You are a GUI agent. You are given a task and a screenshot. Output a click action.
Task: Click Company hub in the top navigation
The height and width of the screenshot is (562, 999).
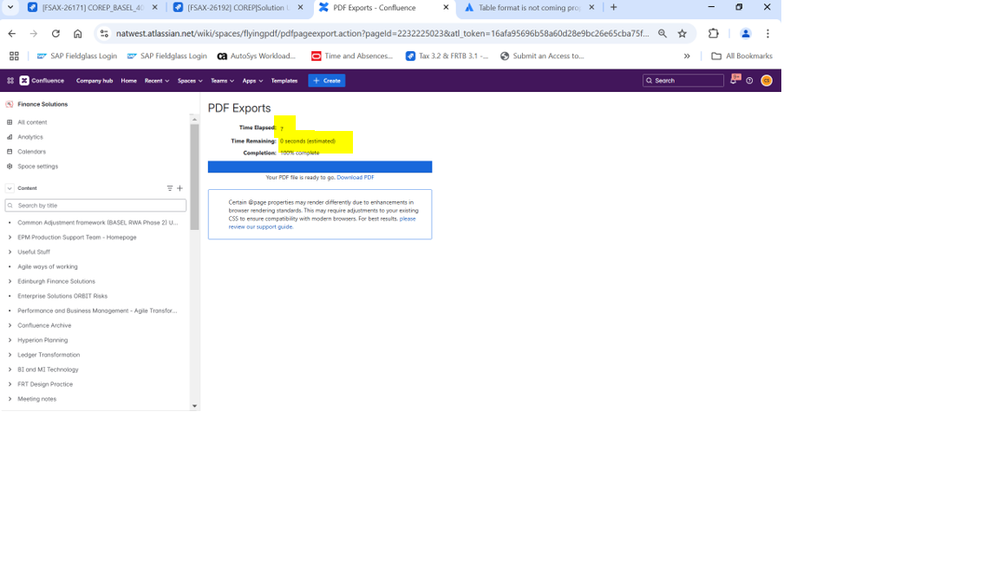pyautogui.click(x=94, y=80)
